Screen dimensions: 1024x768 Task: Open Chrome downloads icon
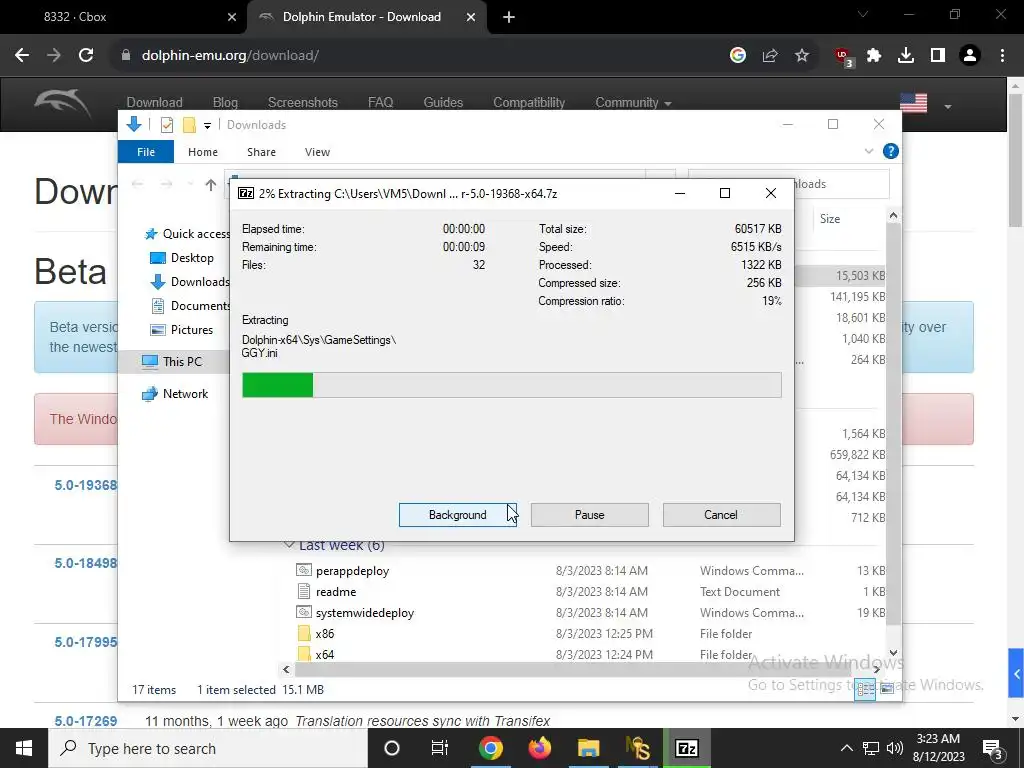906,56
